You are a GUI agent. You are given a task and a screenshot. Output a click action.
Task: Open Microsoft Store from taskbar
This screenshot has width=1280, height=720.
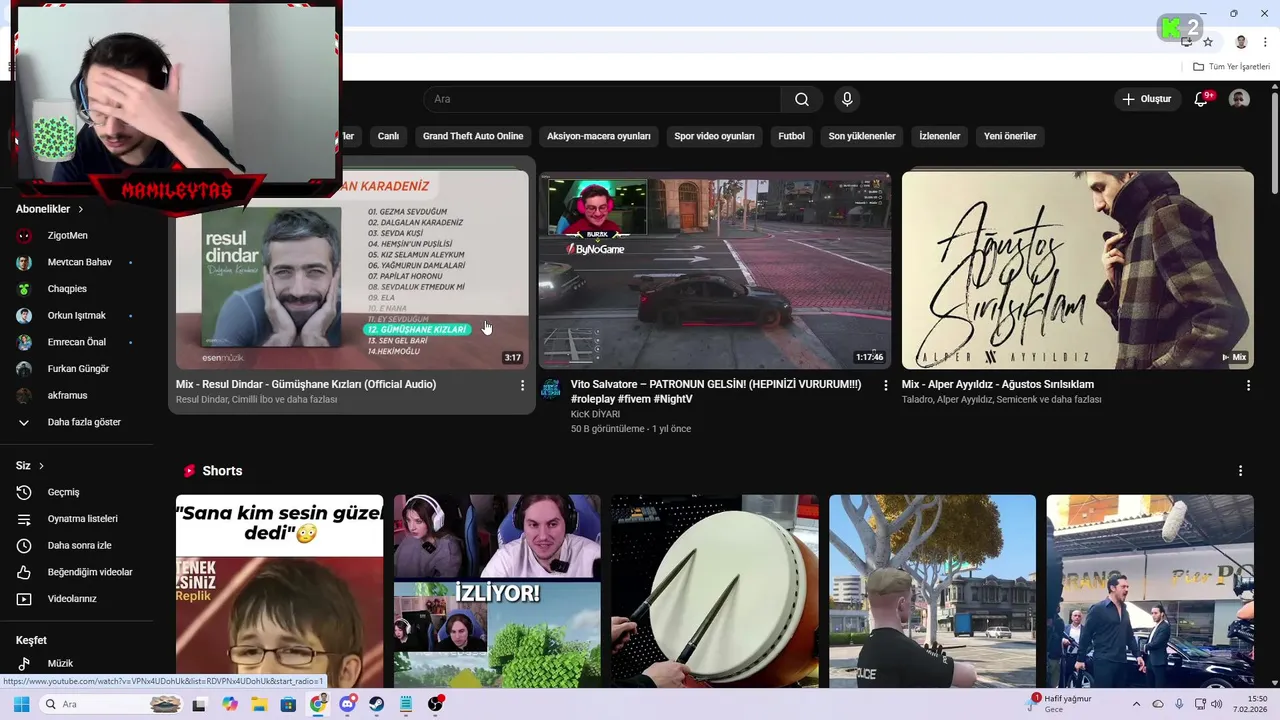(288, 704)
